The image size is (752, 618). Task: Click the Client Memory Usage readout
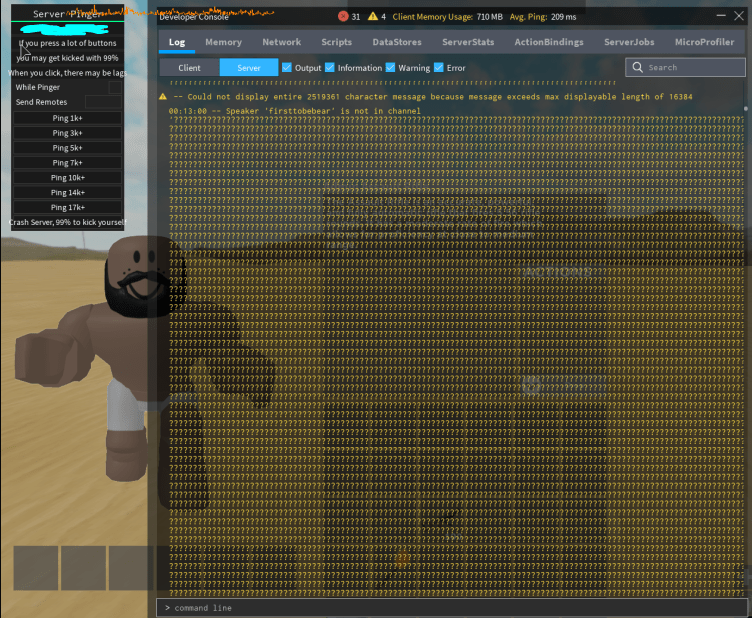(x=447, y=17)
